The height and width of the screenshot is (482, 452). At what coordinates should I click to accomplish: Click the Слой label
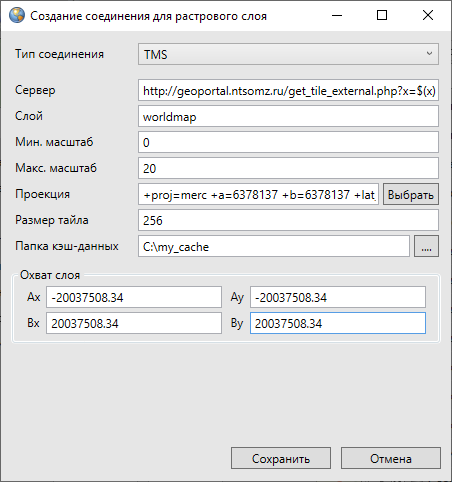click(x=29, y=116)
